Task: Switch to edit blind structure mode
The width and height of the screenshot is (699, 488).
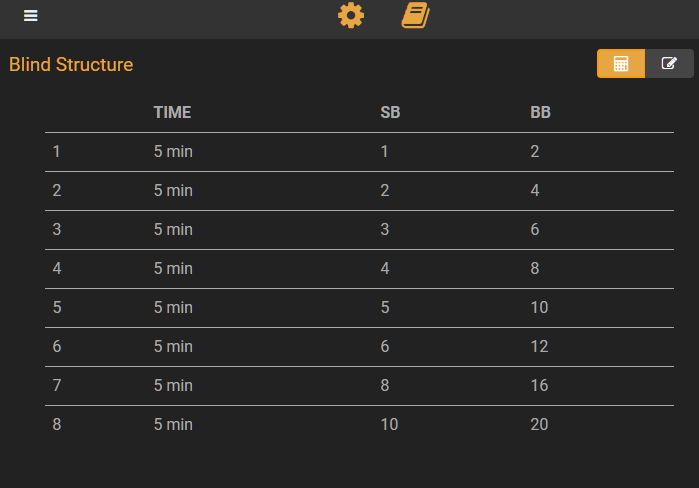Action: [x=669, y=64]
